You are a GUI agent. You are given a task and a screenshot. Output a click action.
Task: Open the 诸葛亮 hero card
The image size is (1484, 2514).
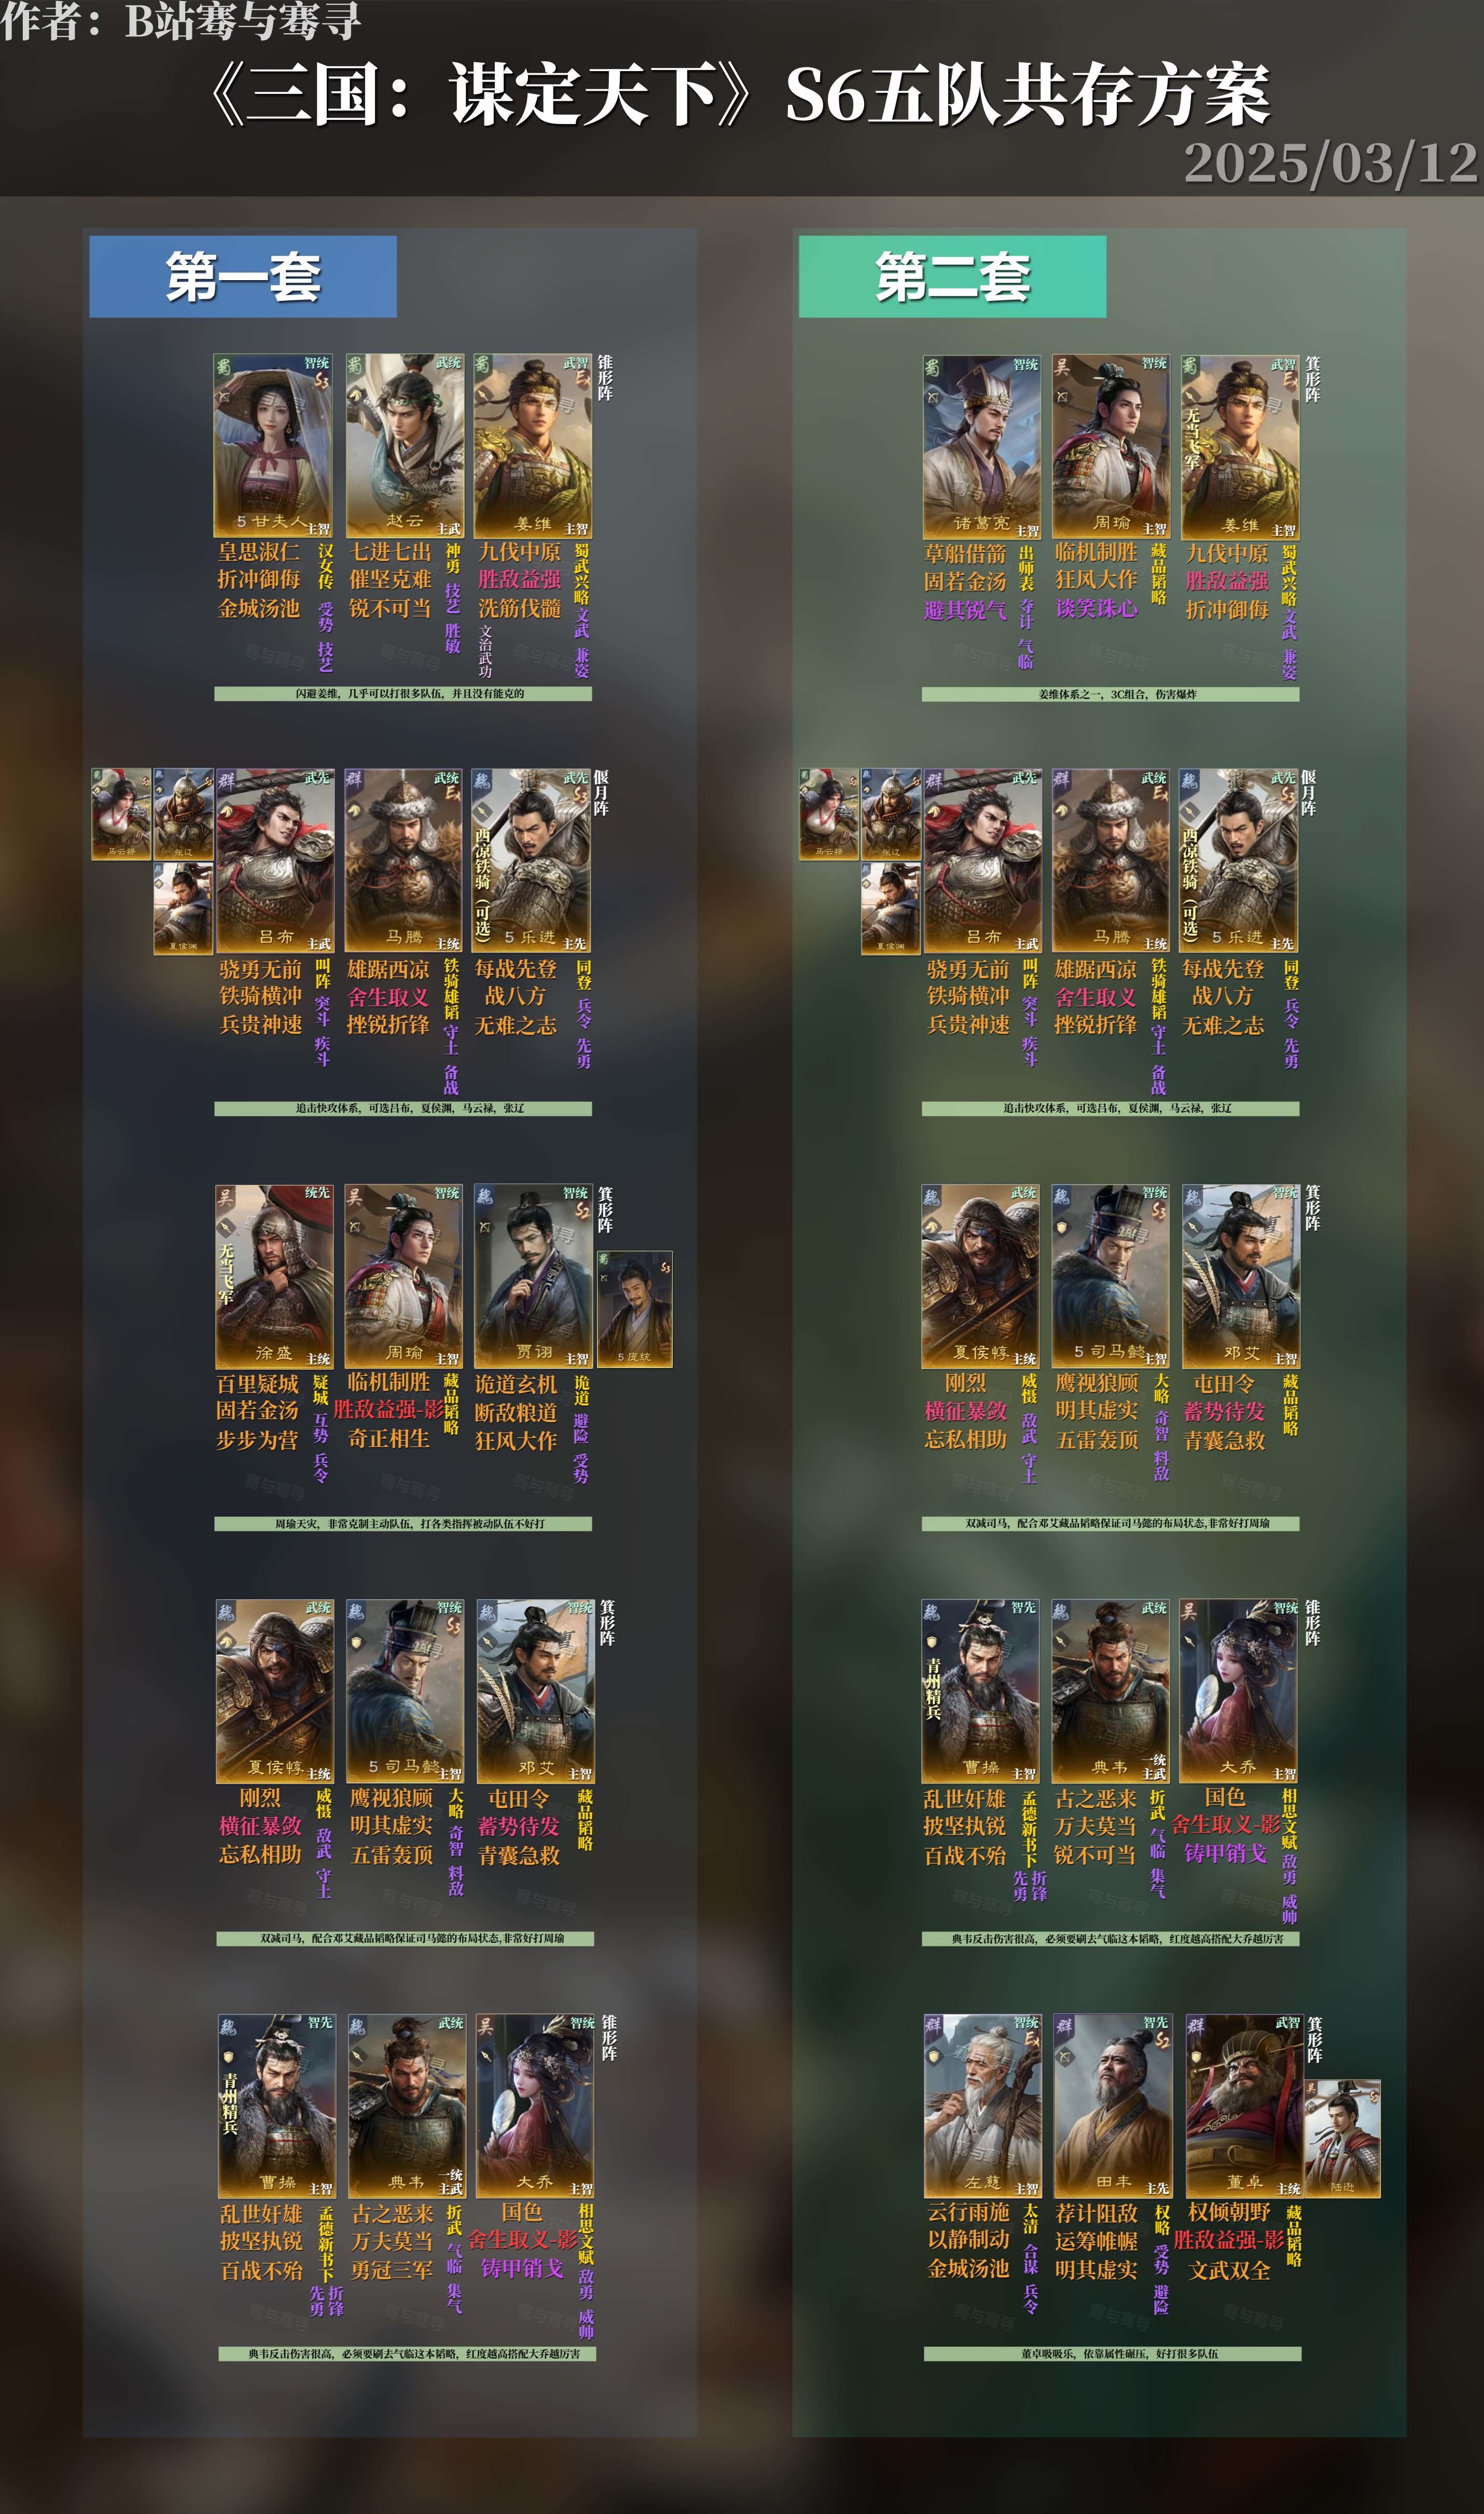[x=982, y=447]
